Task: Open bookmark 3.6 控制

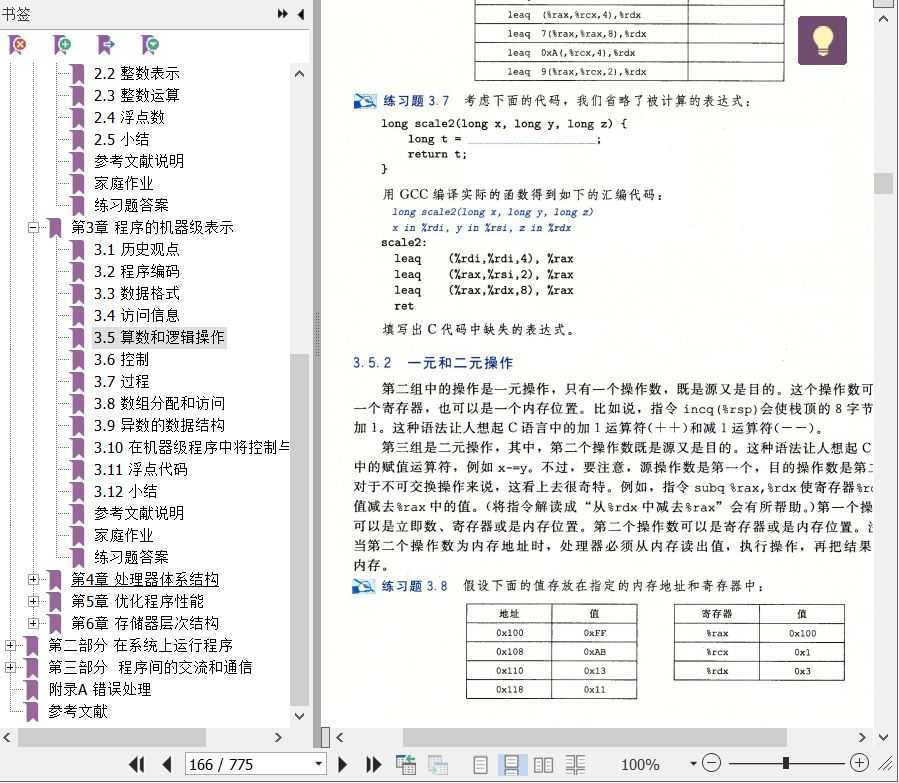Action: pos(121,359)
